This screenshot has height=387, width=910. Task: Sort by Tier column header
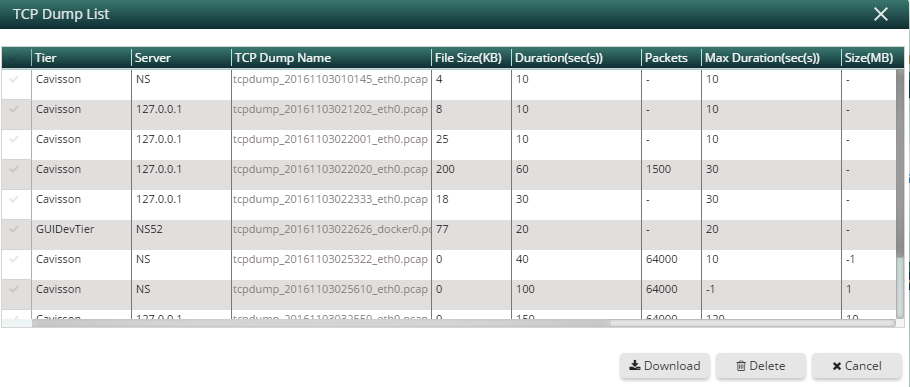[81, 58]
